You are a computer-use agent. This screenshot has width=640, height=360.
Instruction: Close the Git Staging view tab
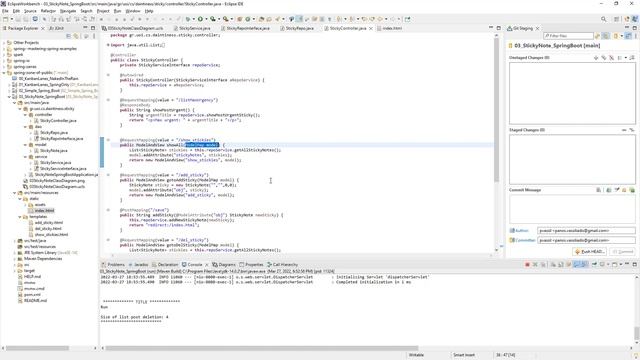537,28
